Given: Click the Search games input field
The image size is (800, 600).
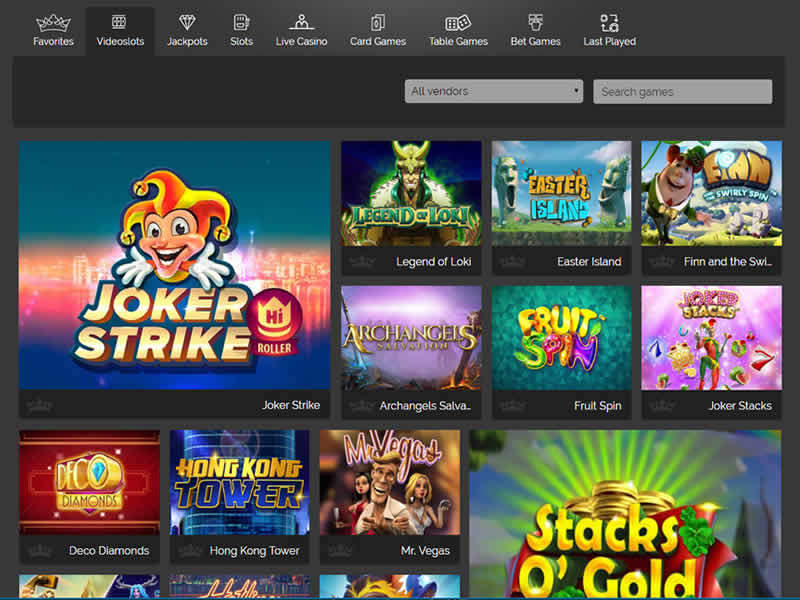Looking at the screenshot, I should coord(683,92).
